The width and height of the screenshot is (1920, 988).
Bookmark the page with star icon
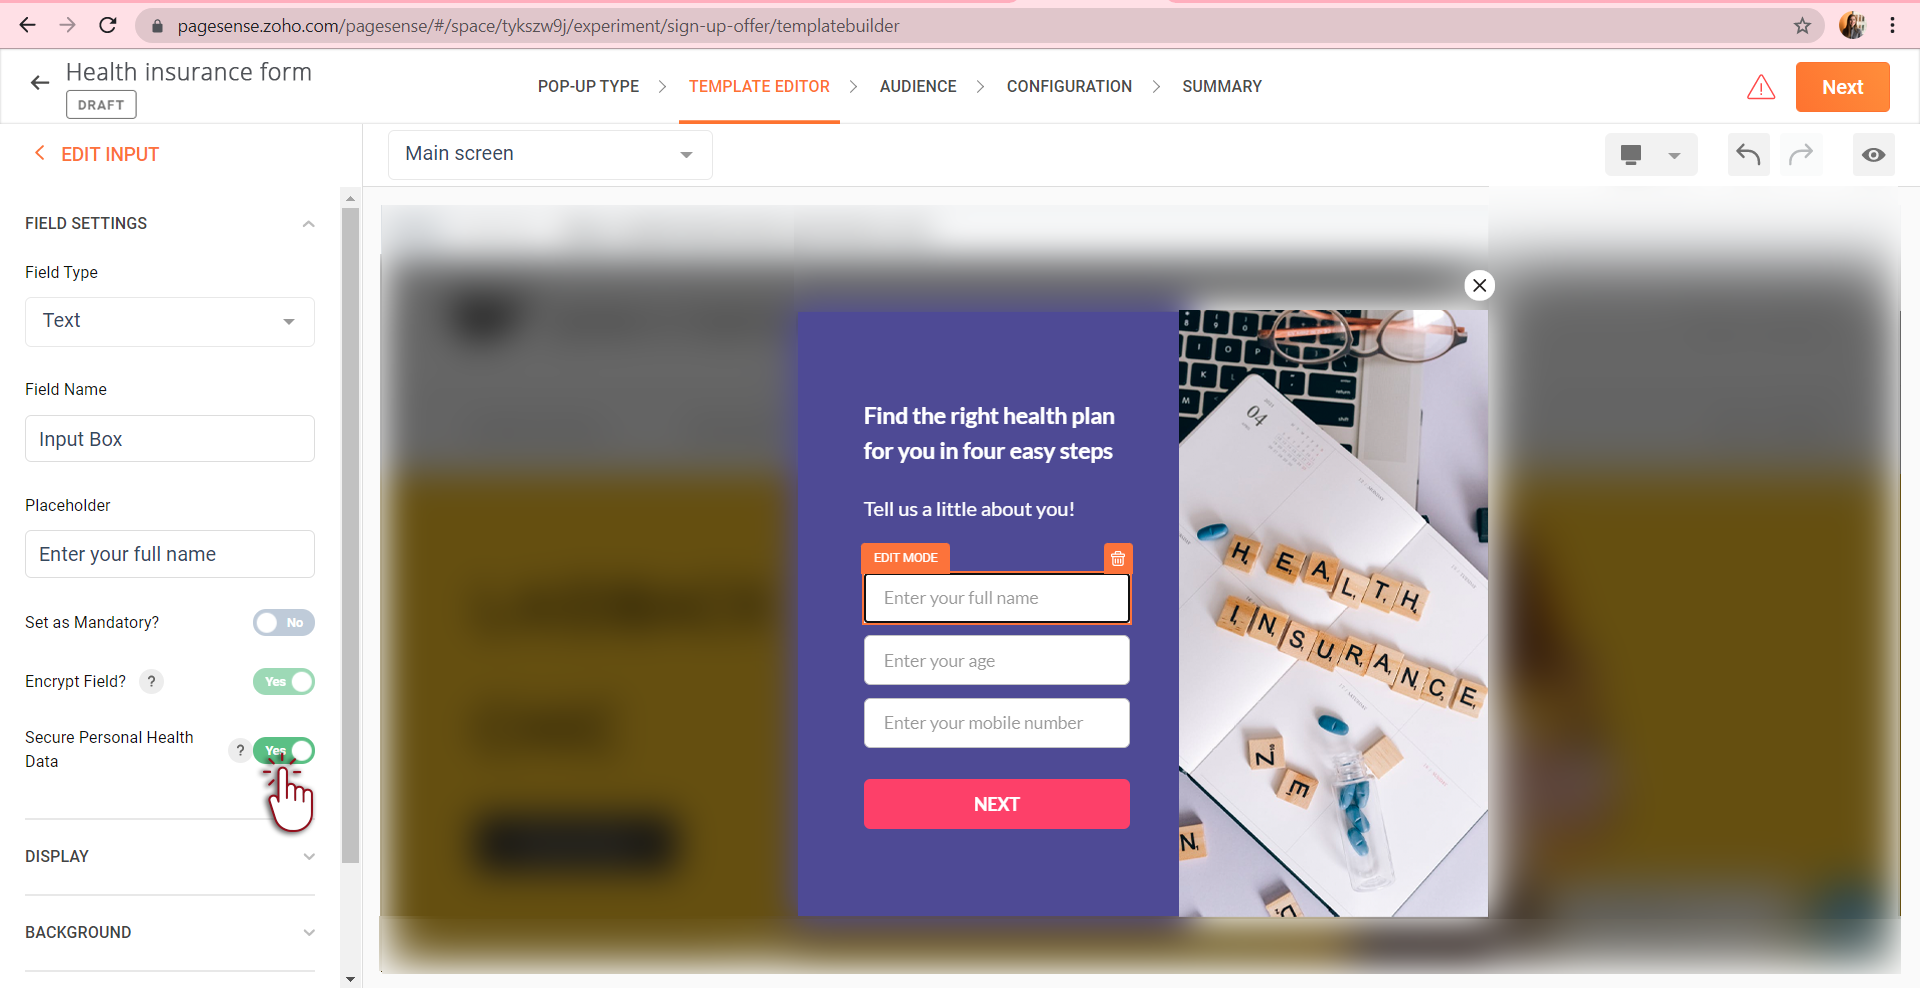(1802, 26)
